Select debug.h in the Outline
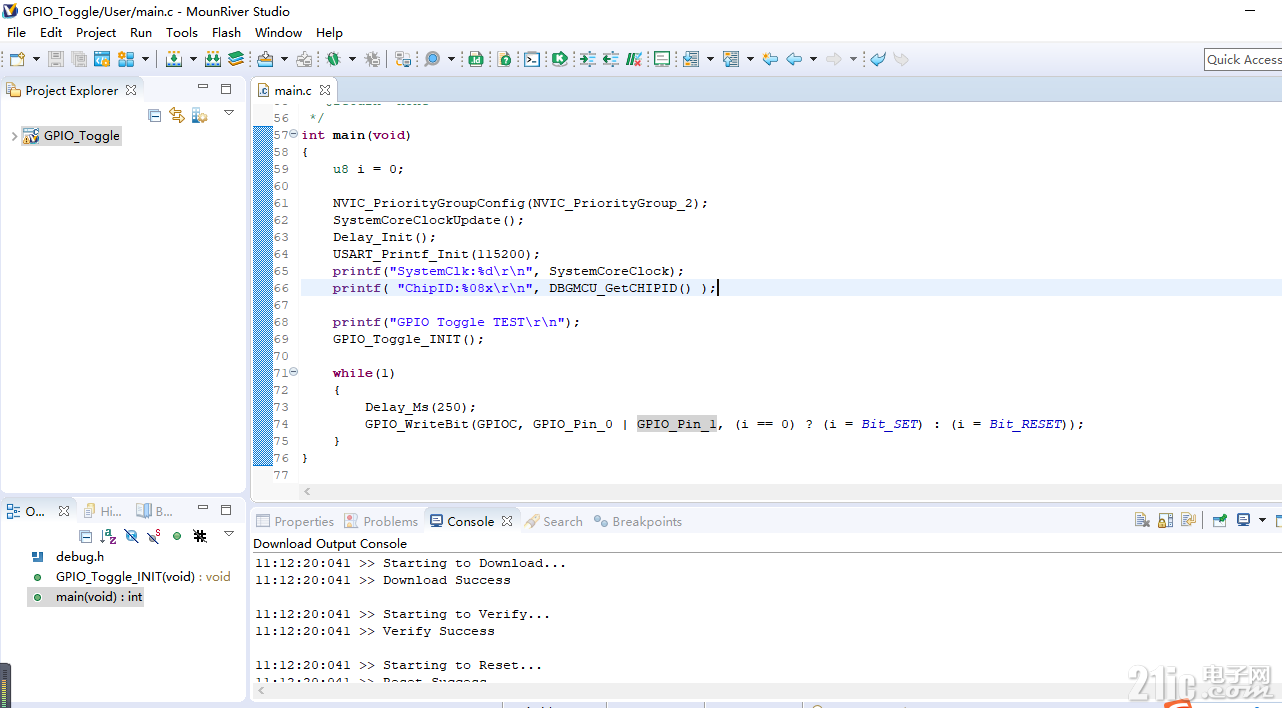1282x708 pixels. point(80,556)
